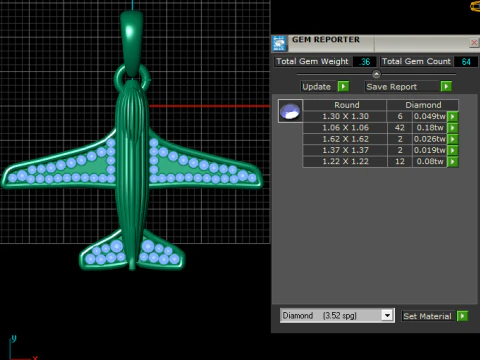
Task: Click the green arrow for the 1.62 X 1.62 row
Action: 453,139
